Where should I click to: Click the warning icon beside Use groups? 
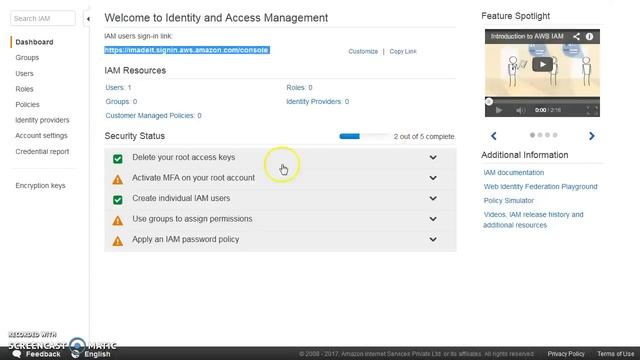118,221
